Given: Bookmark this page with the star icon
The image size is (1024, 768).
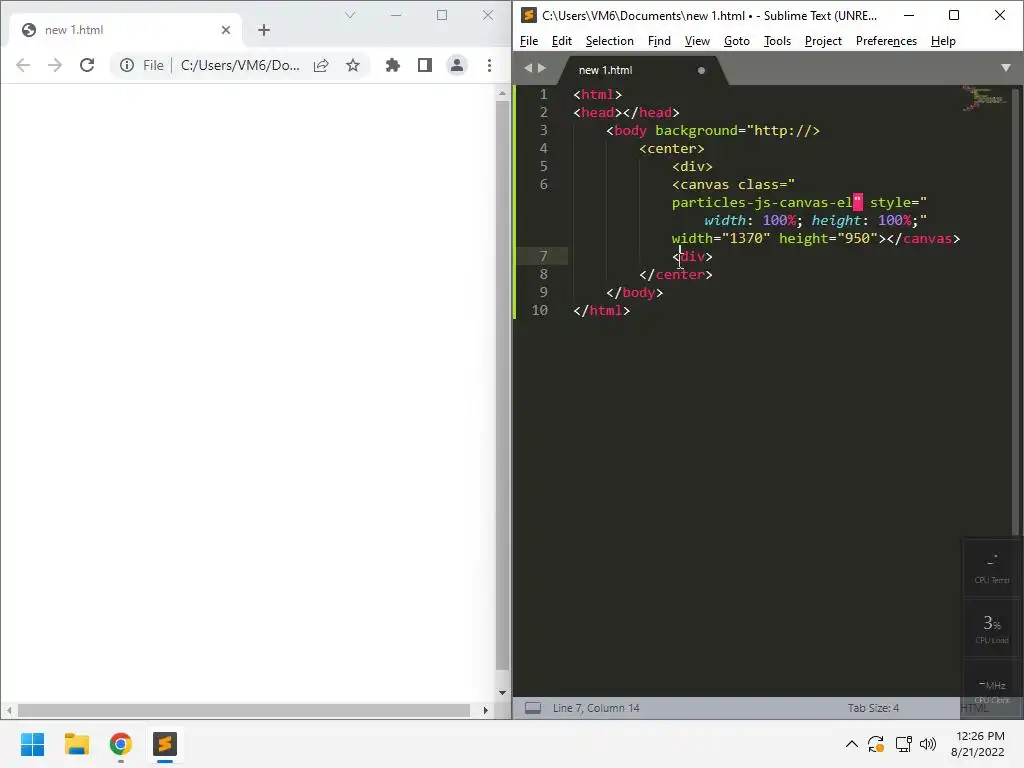Looking at the screenshot, I should [353, 65].
